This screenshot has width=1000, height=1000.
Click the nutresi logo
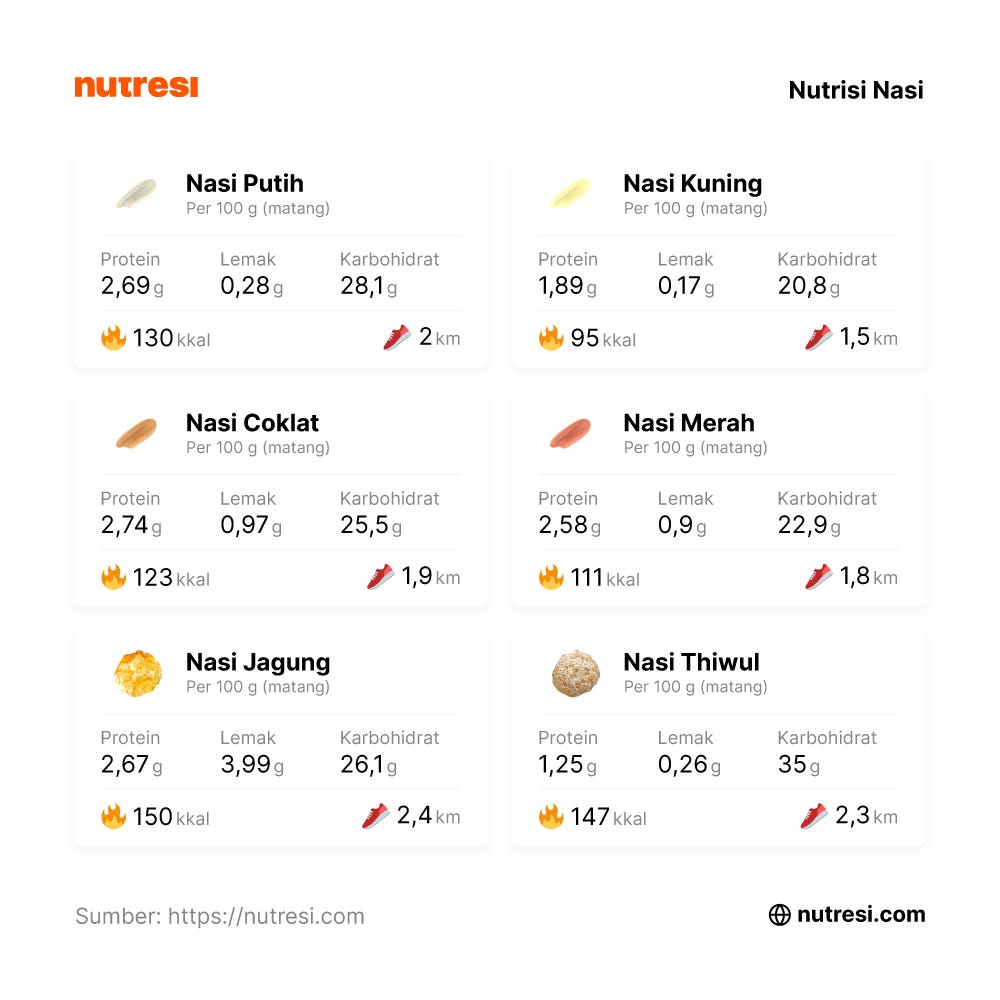136,87
